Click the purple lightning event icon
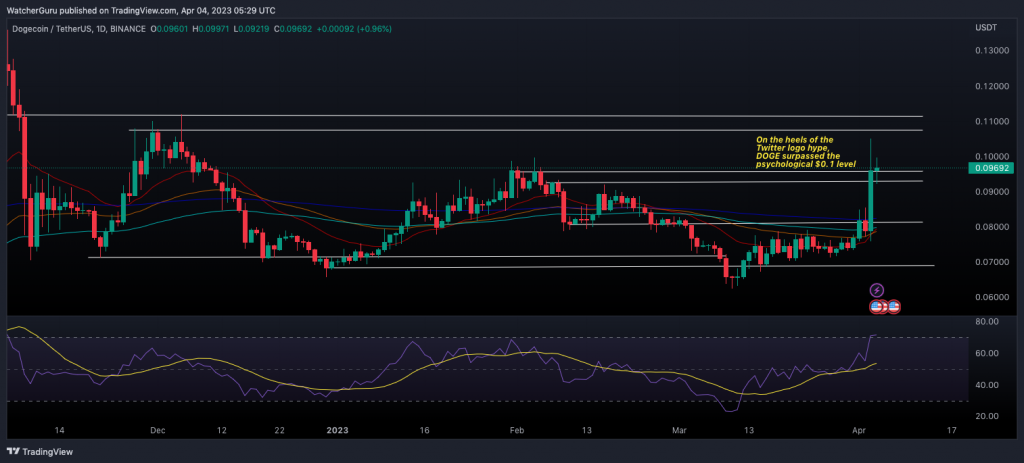The width and height of the screenshot is (1024, 463). [877, 289]
